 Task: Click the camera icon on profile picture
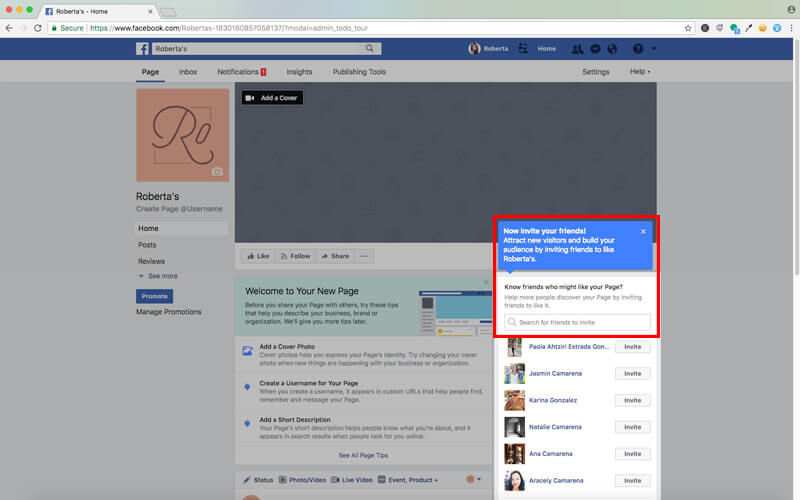(217, 172)
